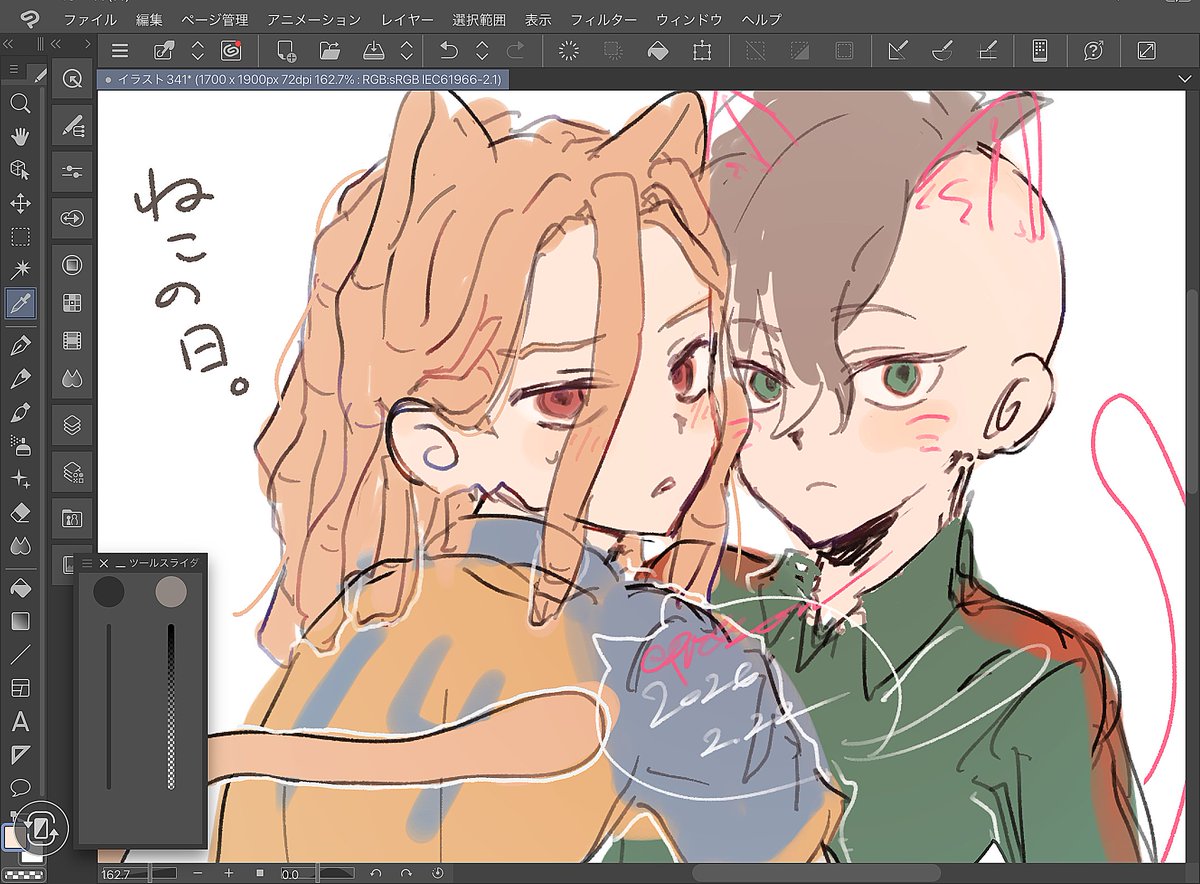
Task: Click rotate canvas left button in status bar
Action: click(376, 873)
